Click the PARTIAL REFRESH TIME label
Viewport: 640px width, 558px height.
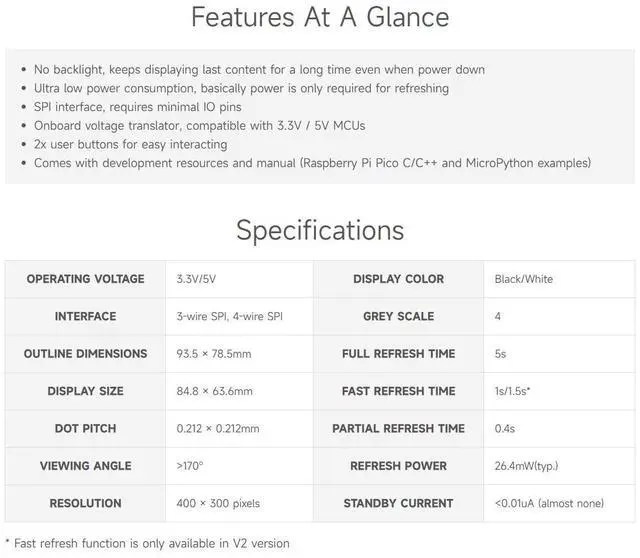point(398,428)
